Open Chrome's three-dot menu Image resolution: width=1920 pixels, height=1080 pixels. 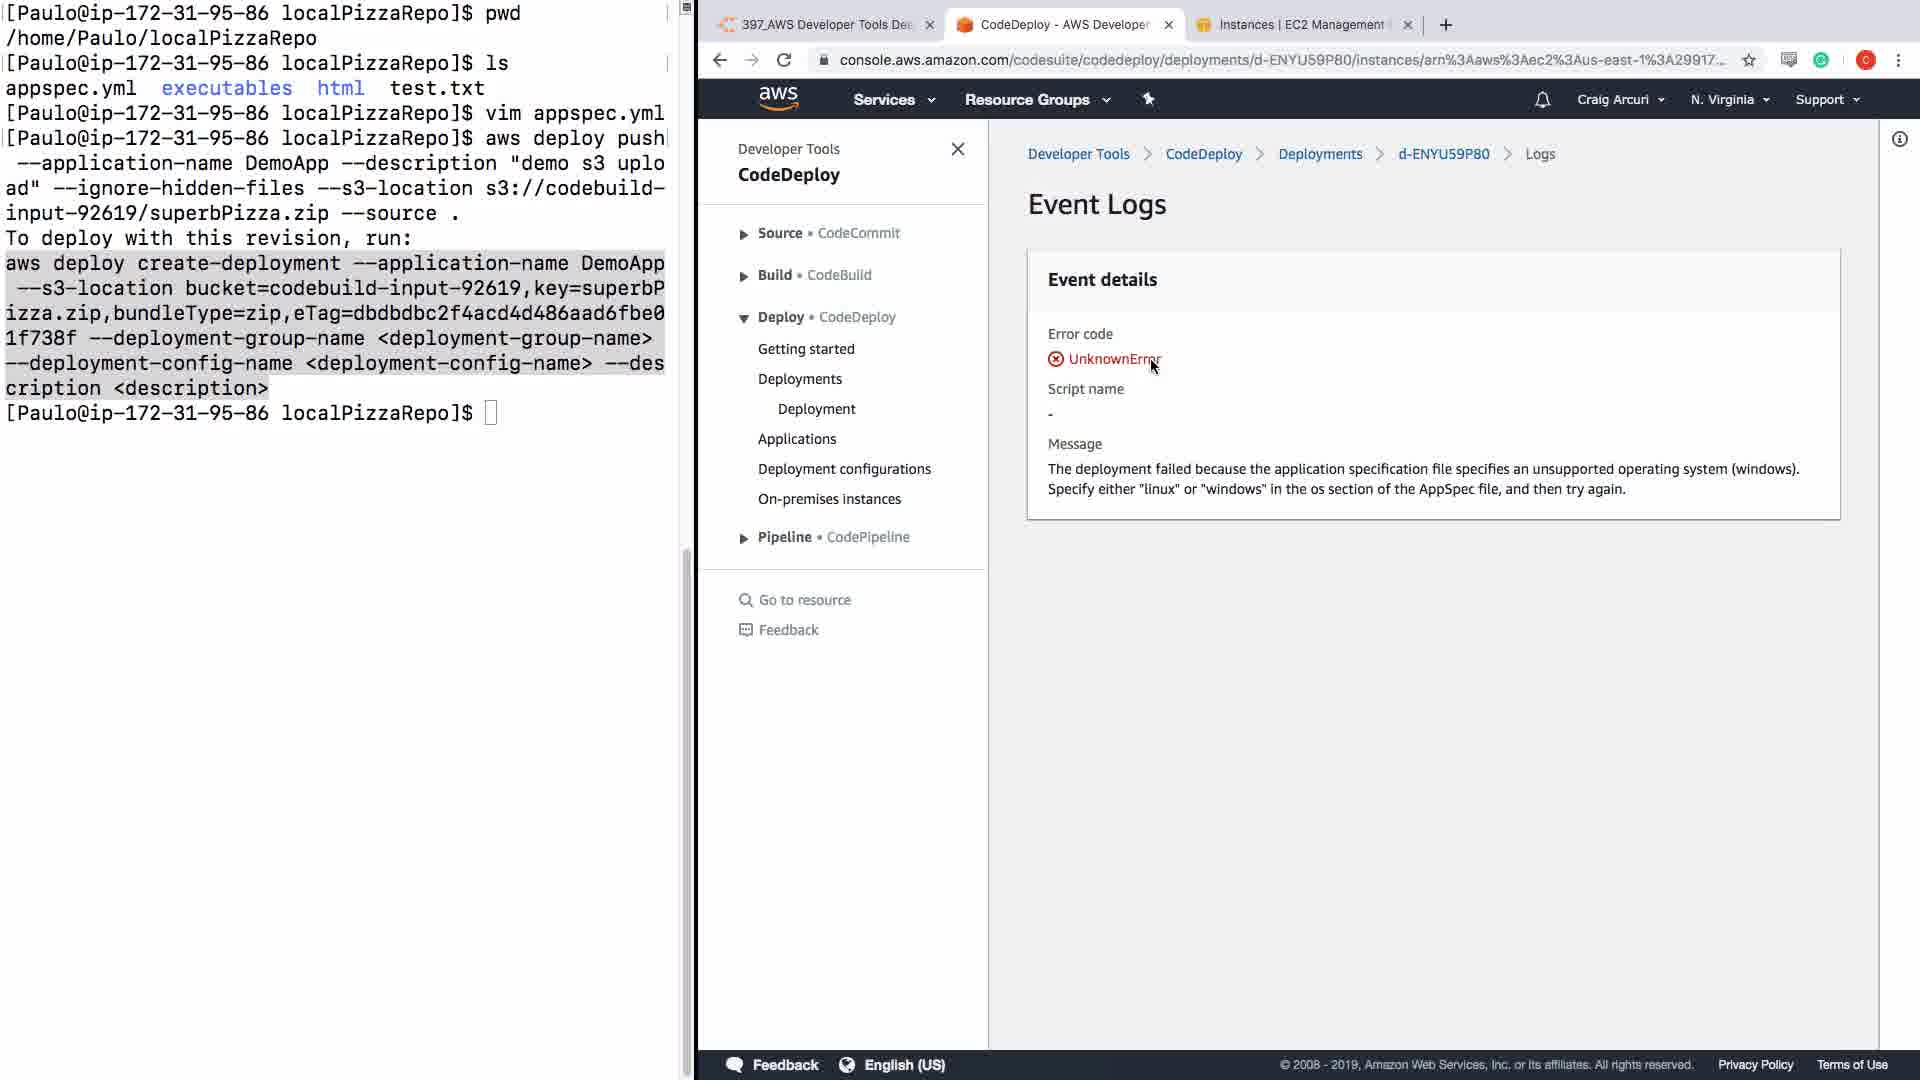pyautogui.click(x=1898, y=60)
